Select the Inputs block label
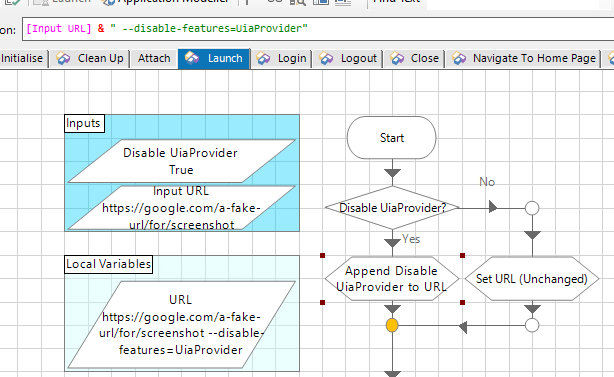Image resolution: width=614 pixels, height=377 pixels. [84, 123]
